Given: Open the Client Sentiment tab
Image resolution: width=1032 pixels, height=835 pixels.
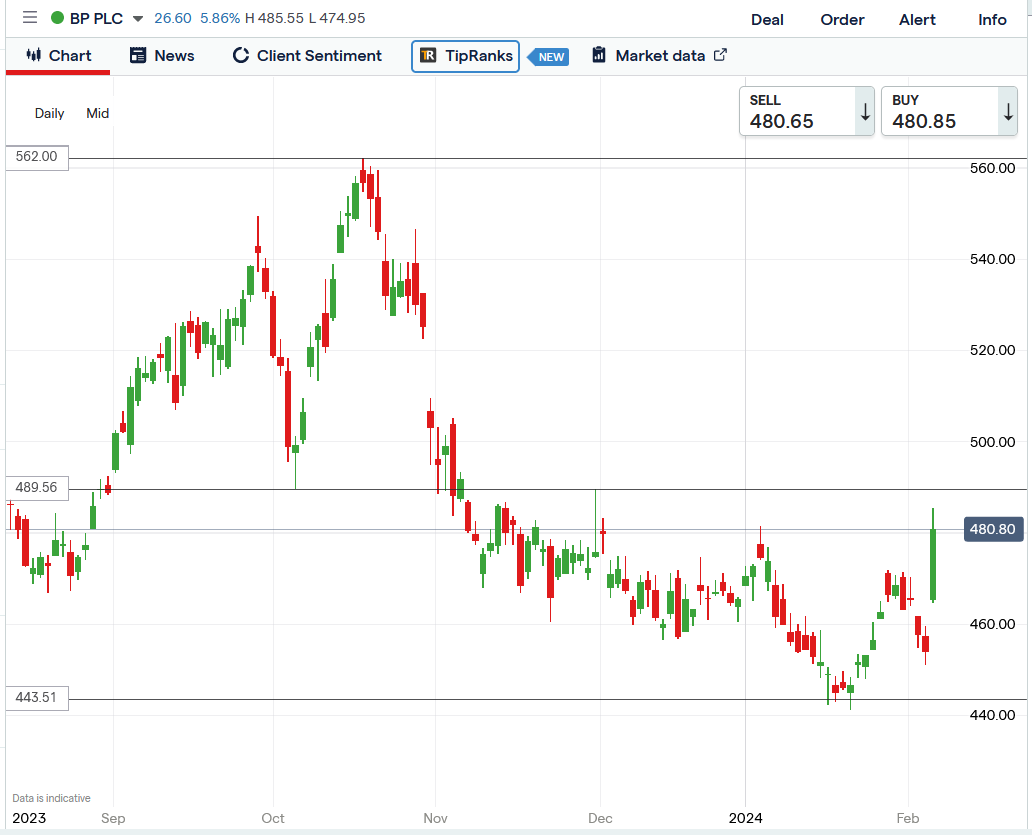Looking at the screenshot, I should click(x=307, y=56).
